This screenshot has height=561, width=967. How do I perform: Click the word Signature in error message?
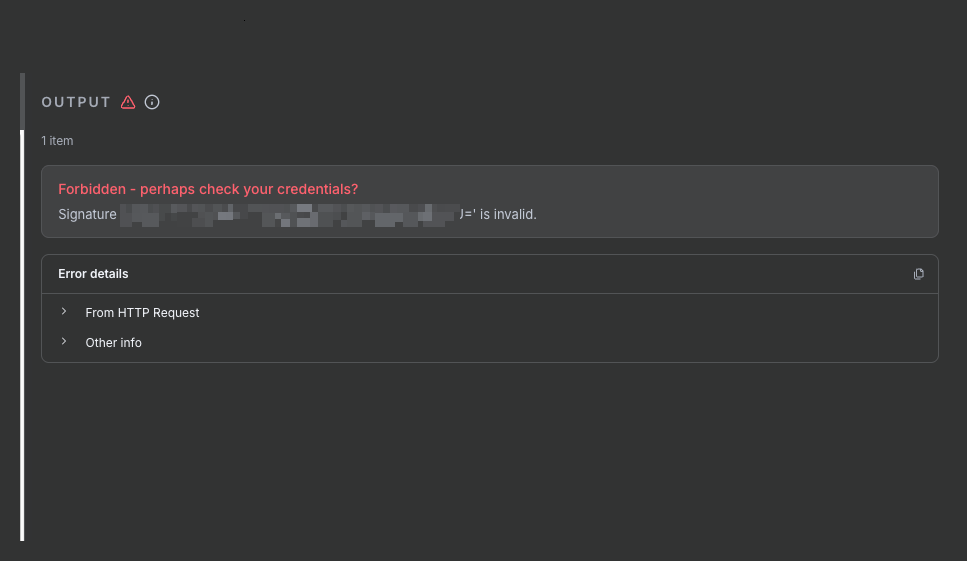pyautogui.click(x=87, y=215)
